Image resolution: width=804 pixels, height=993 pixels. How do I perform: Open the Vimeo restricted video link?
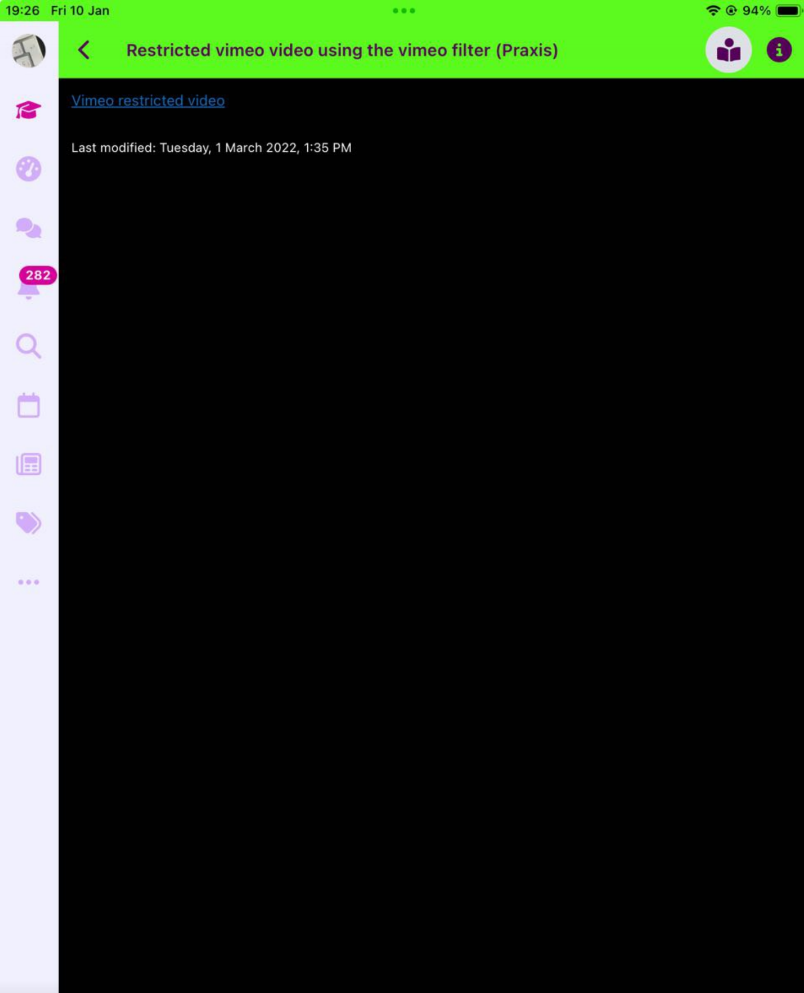point(148,101)
